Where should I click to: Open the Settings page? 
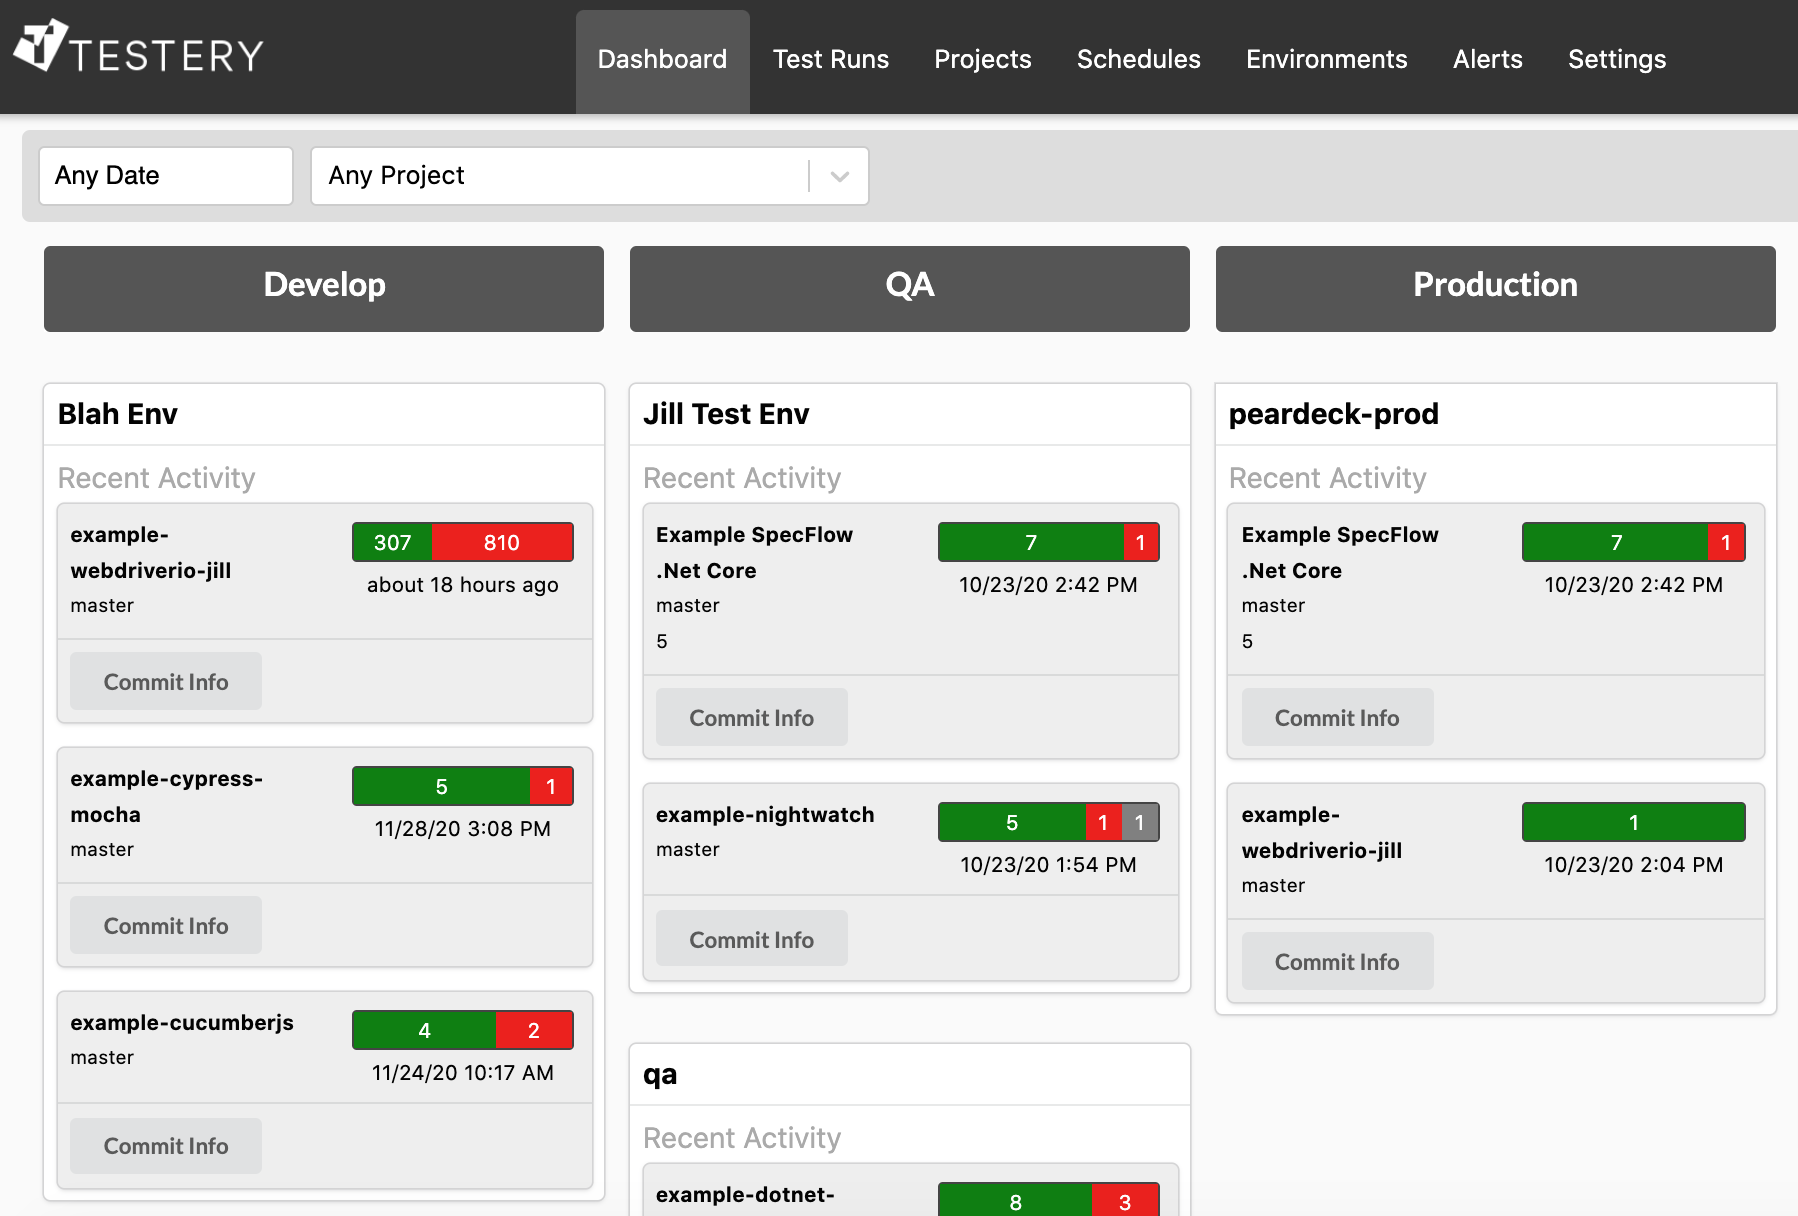pos(1616,59)
